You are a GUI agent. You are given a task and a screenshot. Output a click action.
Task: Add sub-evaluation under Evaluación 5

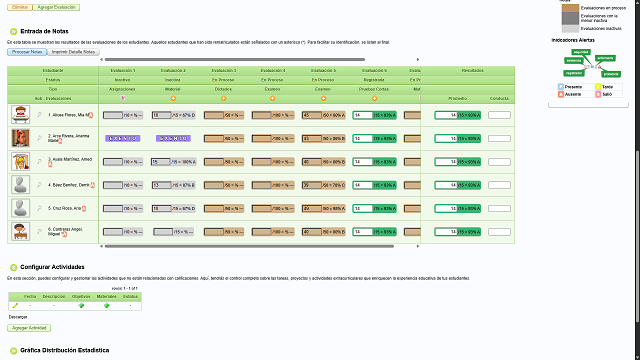[x=323, y=98]
